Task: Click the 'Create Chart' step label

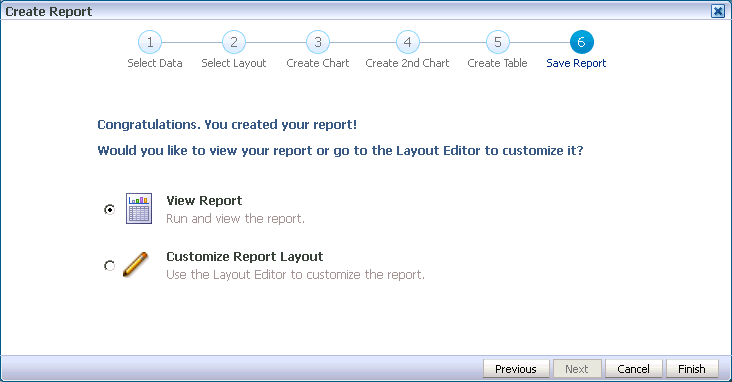Action: click(318, 63)
